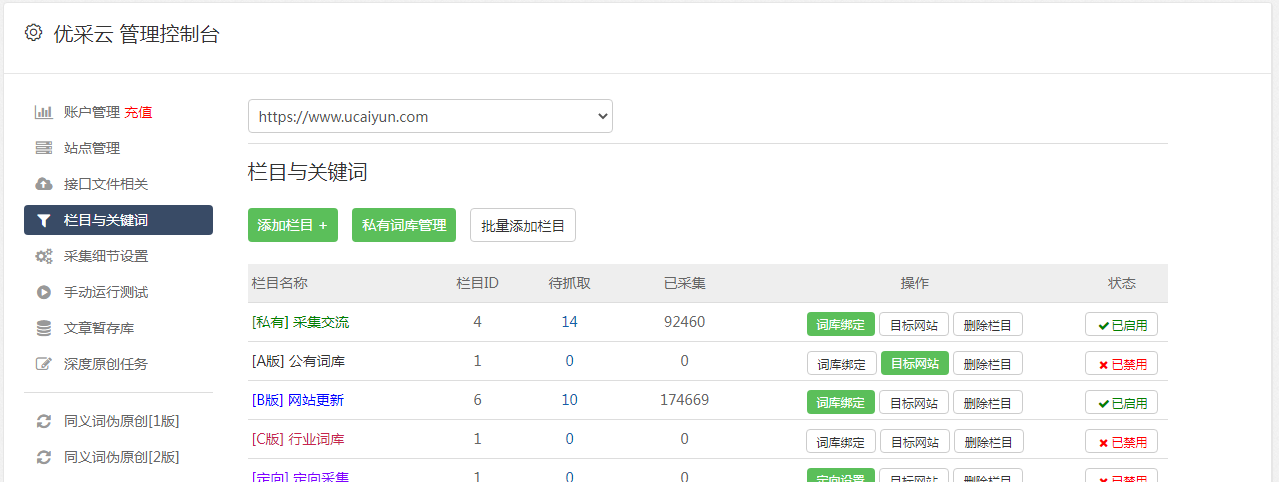The image size is (1279, 482).
Task: Click 目标网站 for the 网站更新 row
Action: pos(914,401)
